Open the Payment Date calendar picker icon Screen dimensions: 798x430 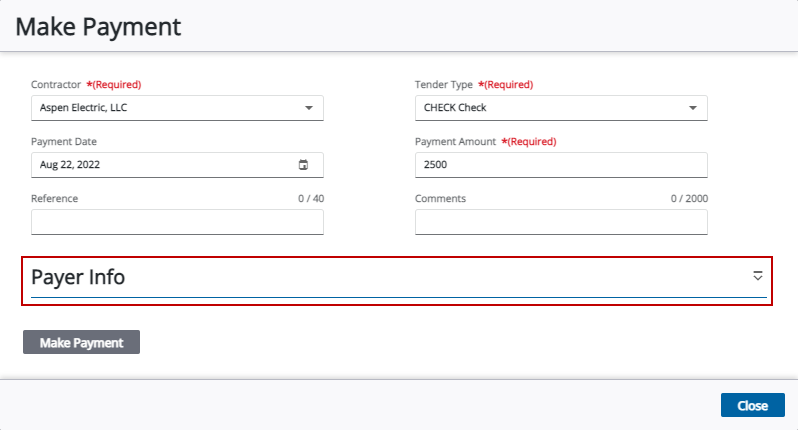pyautogui.click(x=303, y=165)
